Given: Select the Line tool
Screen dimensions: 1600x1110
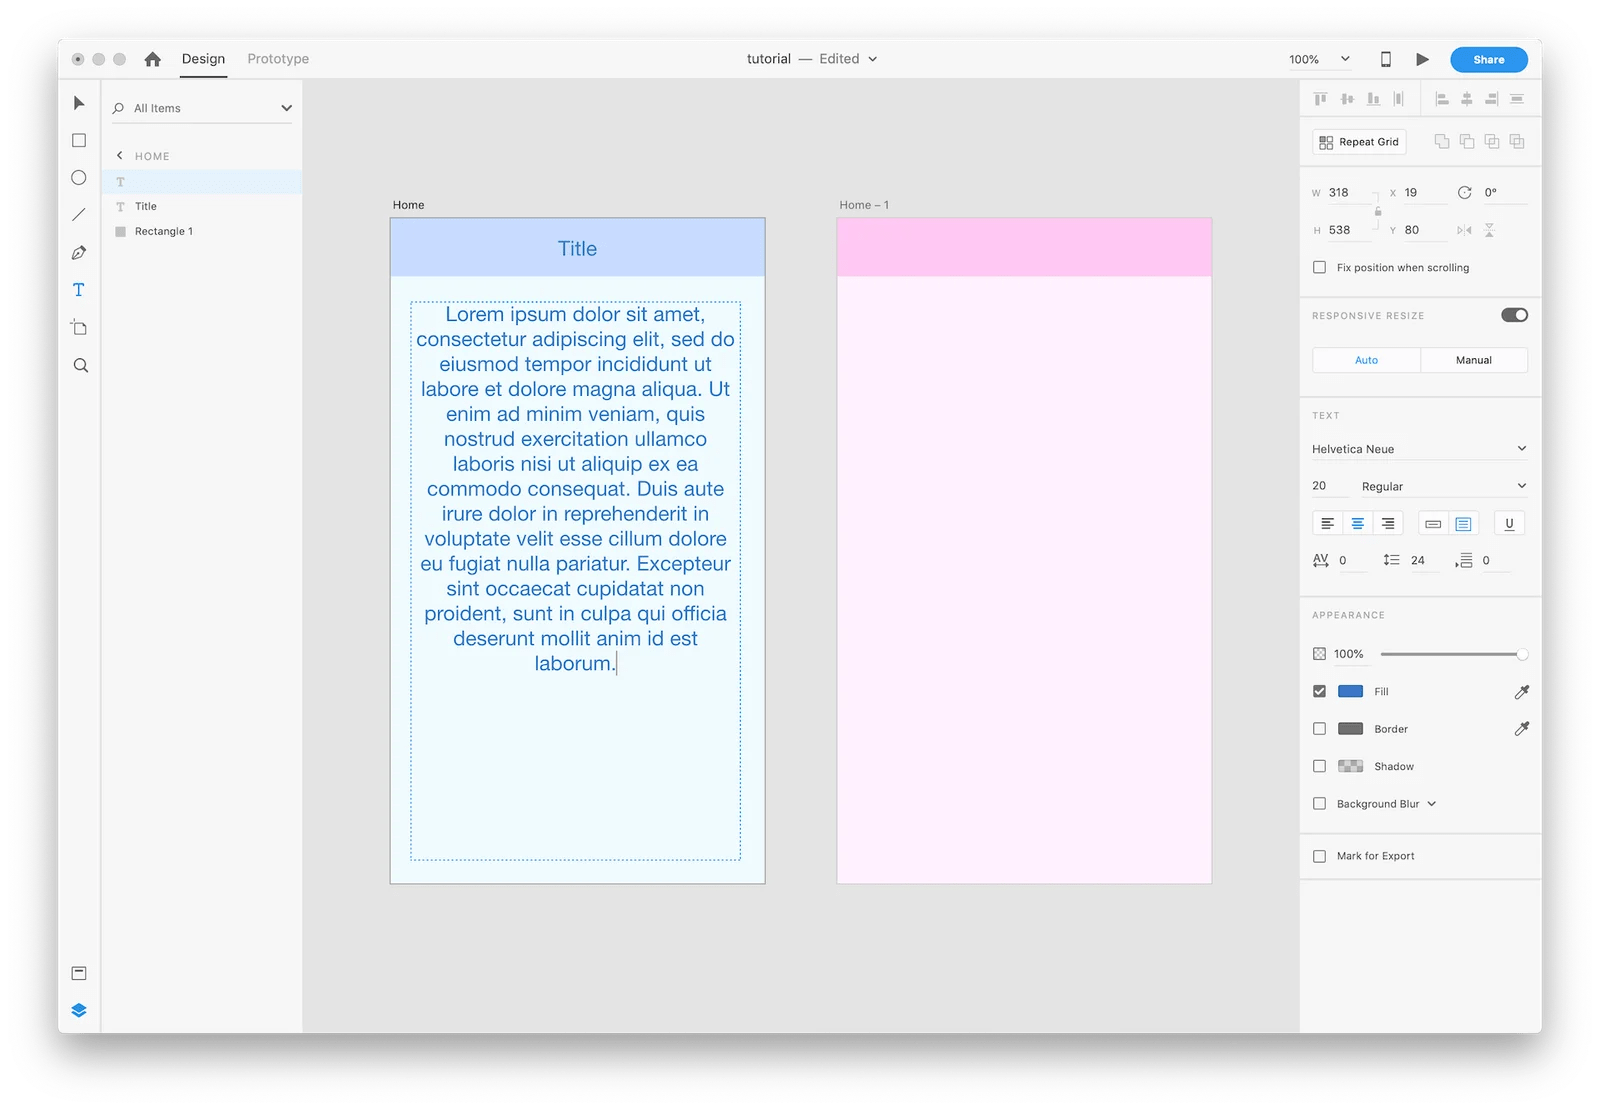Looking at the screenshot, I should click(x=79, y=215).
